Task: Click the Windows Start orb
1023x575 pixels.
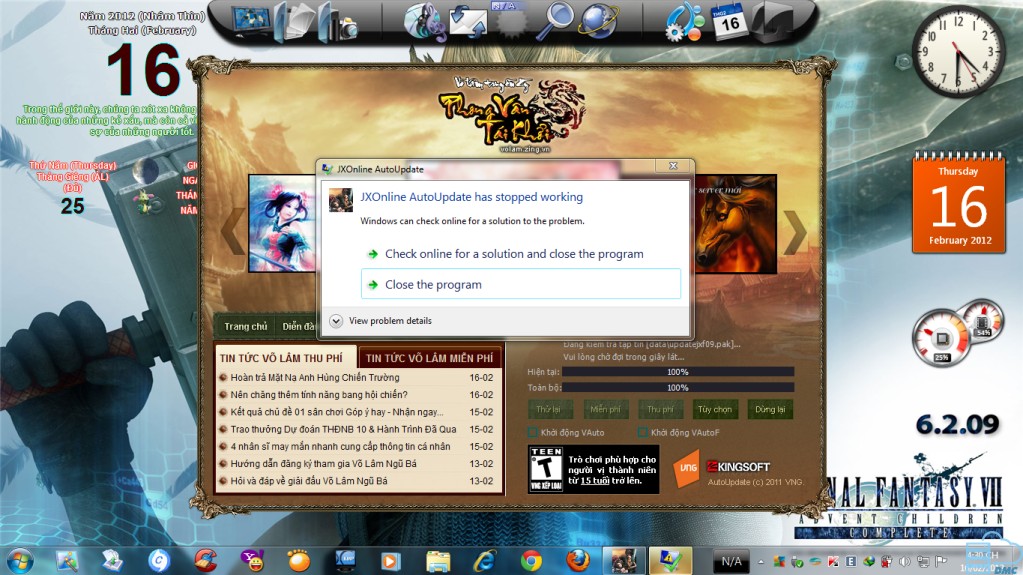Action: tap(20, 558)
